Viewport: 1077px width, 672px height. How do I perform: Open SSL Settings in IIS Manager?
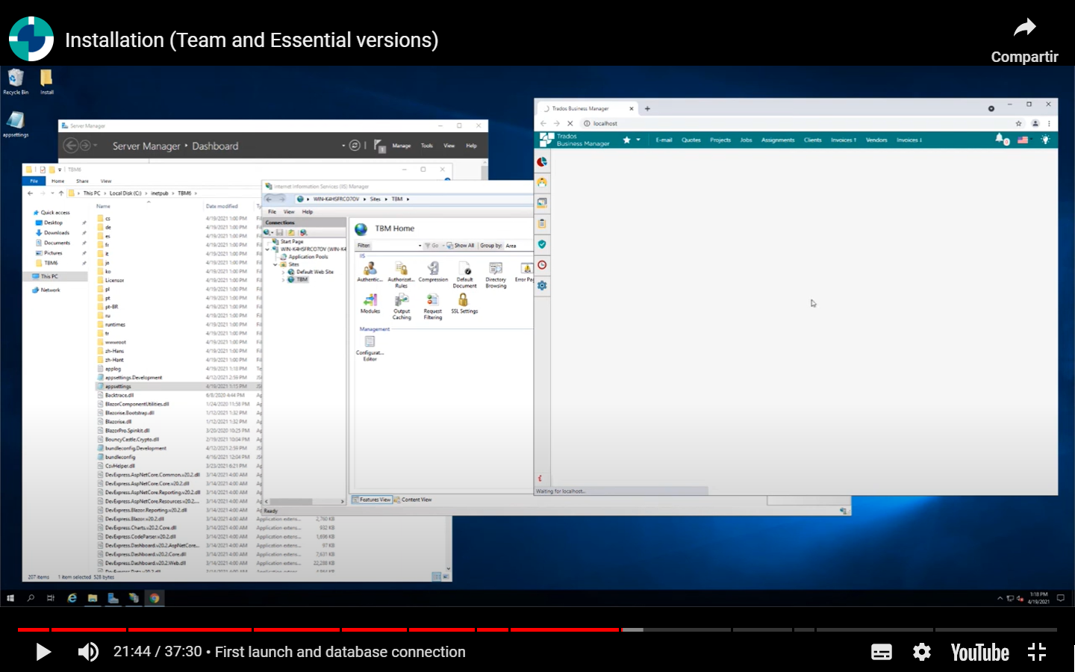click(464, 304)
